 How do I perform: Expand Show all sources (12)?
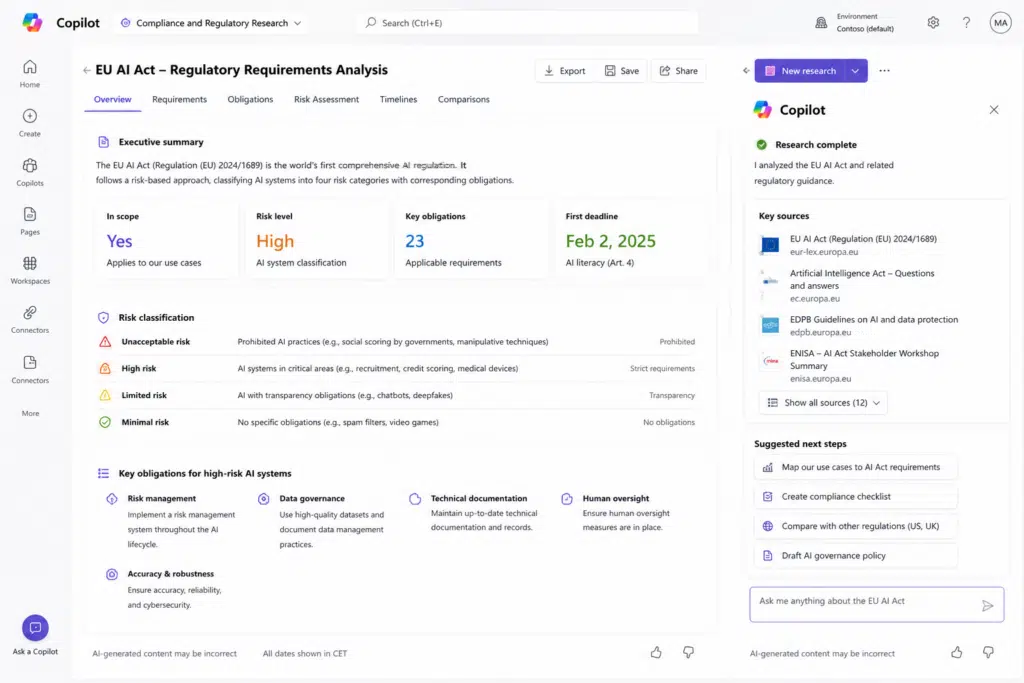pos(823,403)
